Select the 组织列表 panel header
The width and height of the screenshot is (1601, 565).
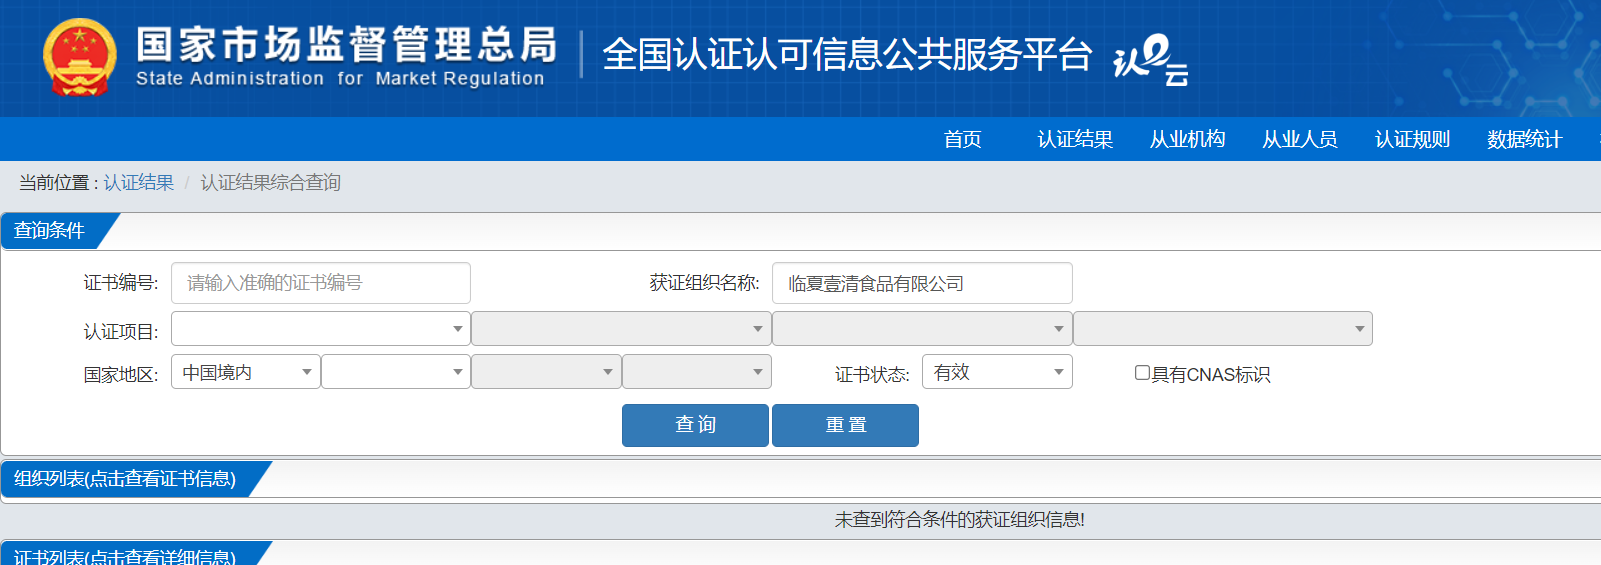125,479
